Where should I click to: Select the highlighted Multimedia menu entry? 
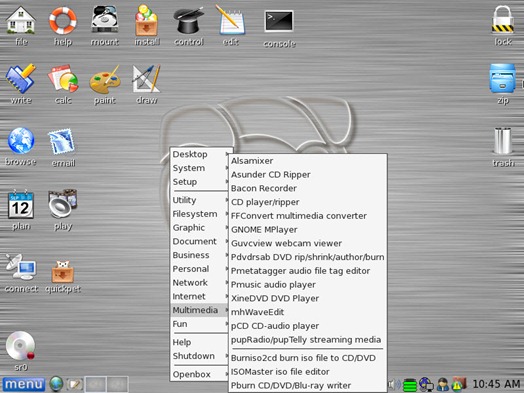coord(201,310)
